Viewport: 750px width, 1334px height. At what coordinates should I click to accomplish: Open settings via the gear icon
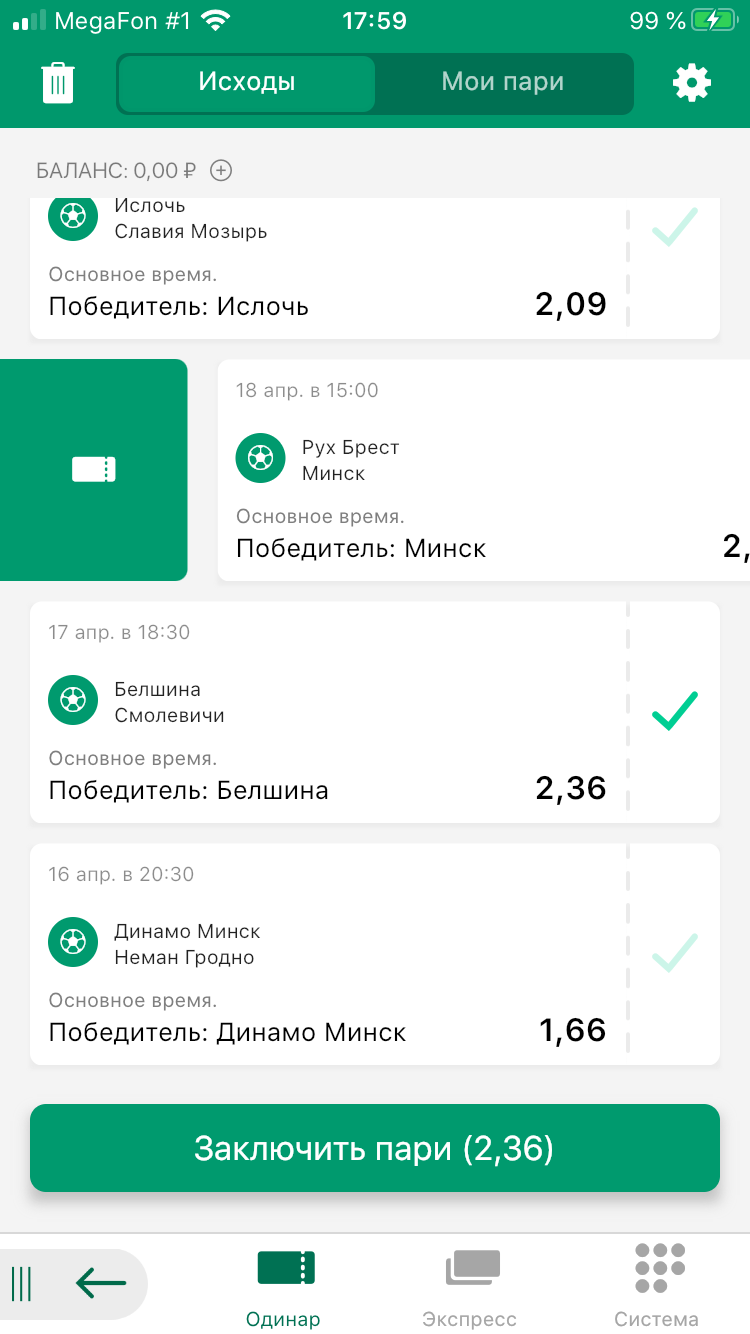(691, 83)
